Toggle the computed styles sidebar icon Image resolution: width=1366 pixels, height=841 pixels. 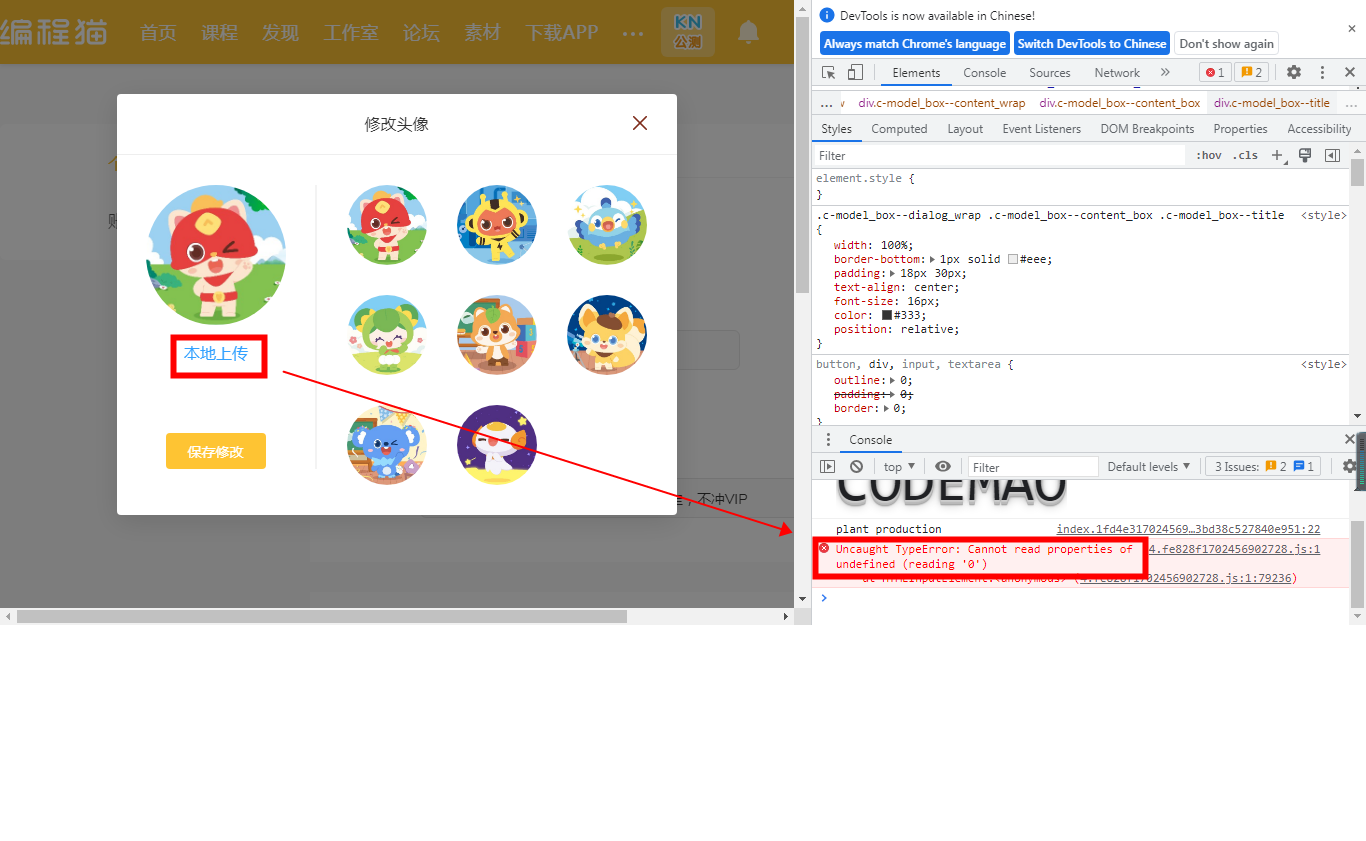1332,155
